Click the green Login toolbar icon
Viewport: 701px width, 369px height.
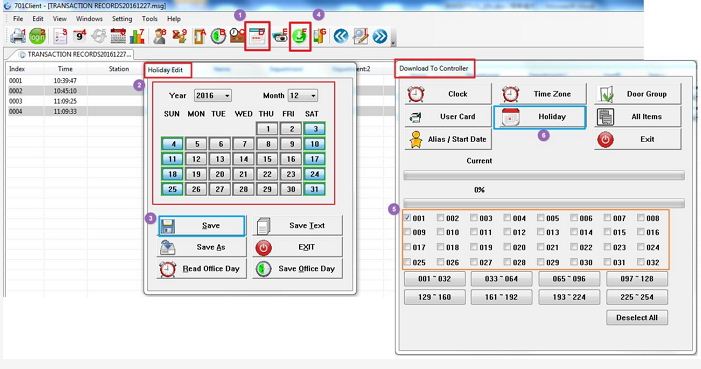tap(38, 36)
